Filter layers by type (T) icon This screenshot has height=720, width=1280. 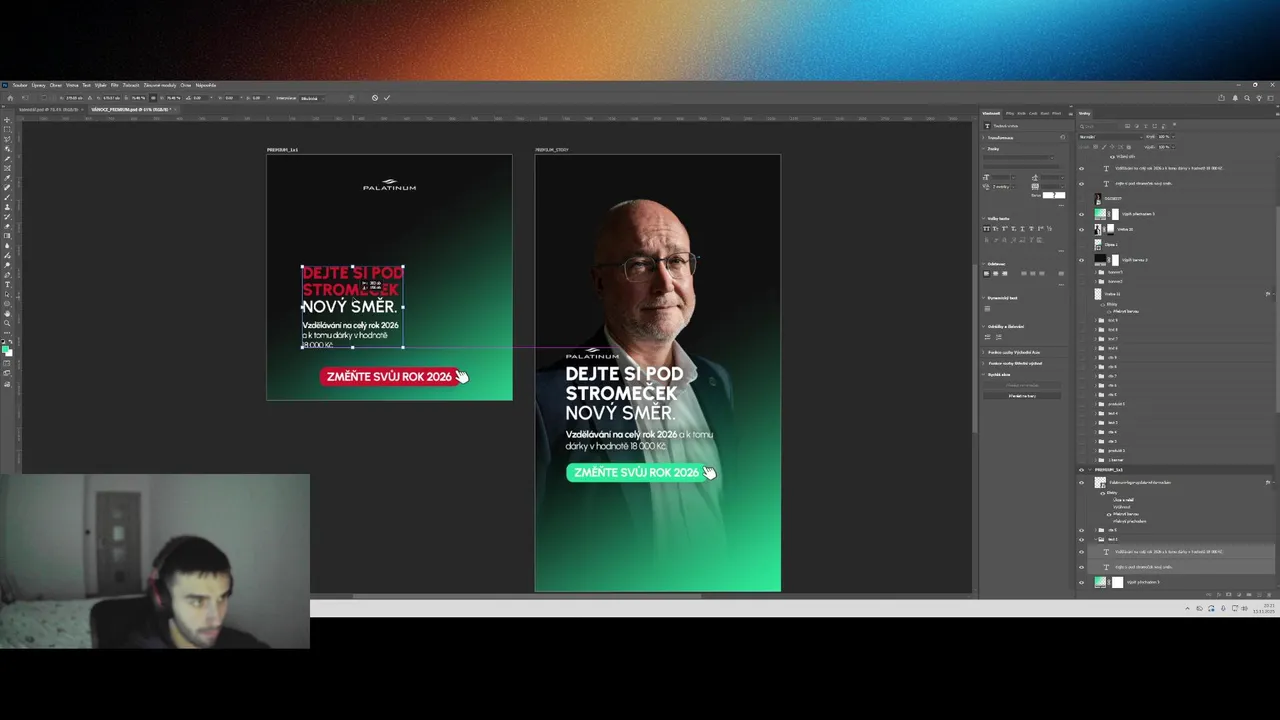pos(1146,126)
